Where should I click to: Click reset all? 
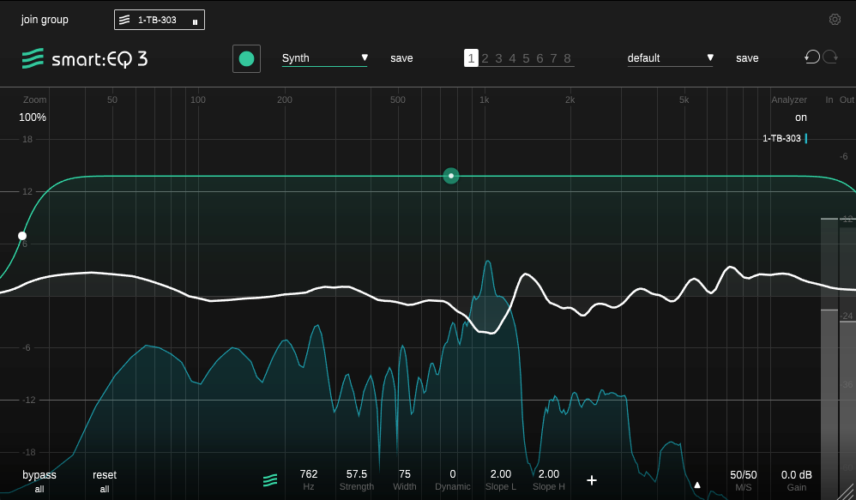104,481
